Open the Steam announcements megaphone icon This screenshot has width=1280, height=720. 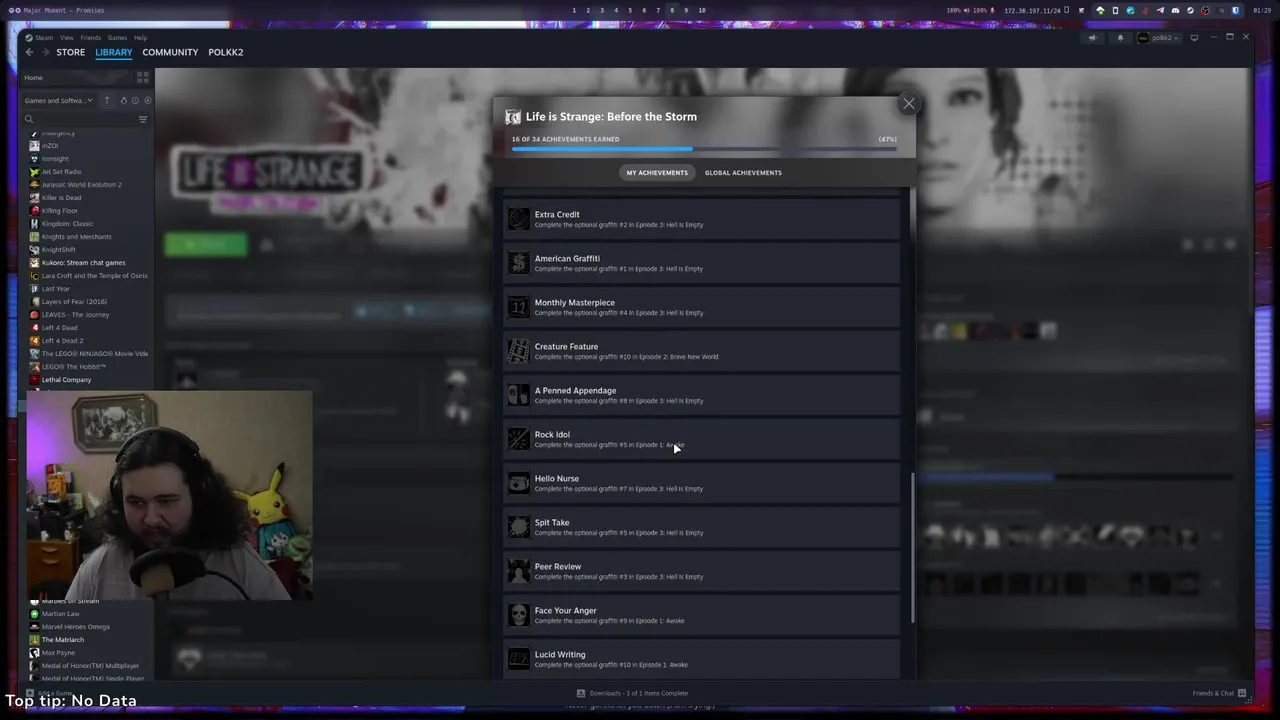pos(1093,38)
